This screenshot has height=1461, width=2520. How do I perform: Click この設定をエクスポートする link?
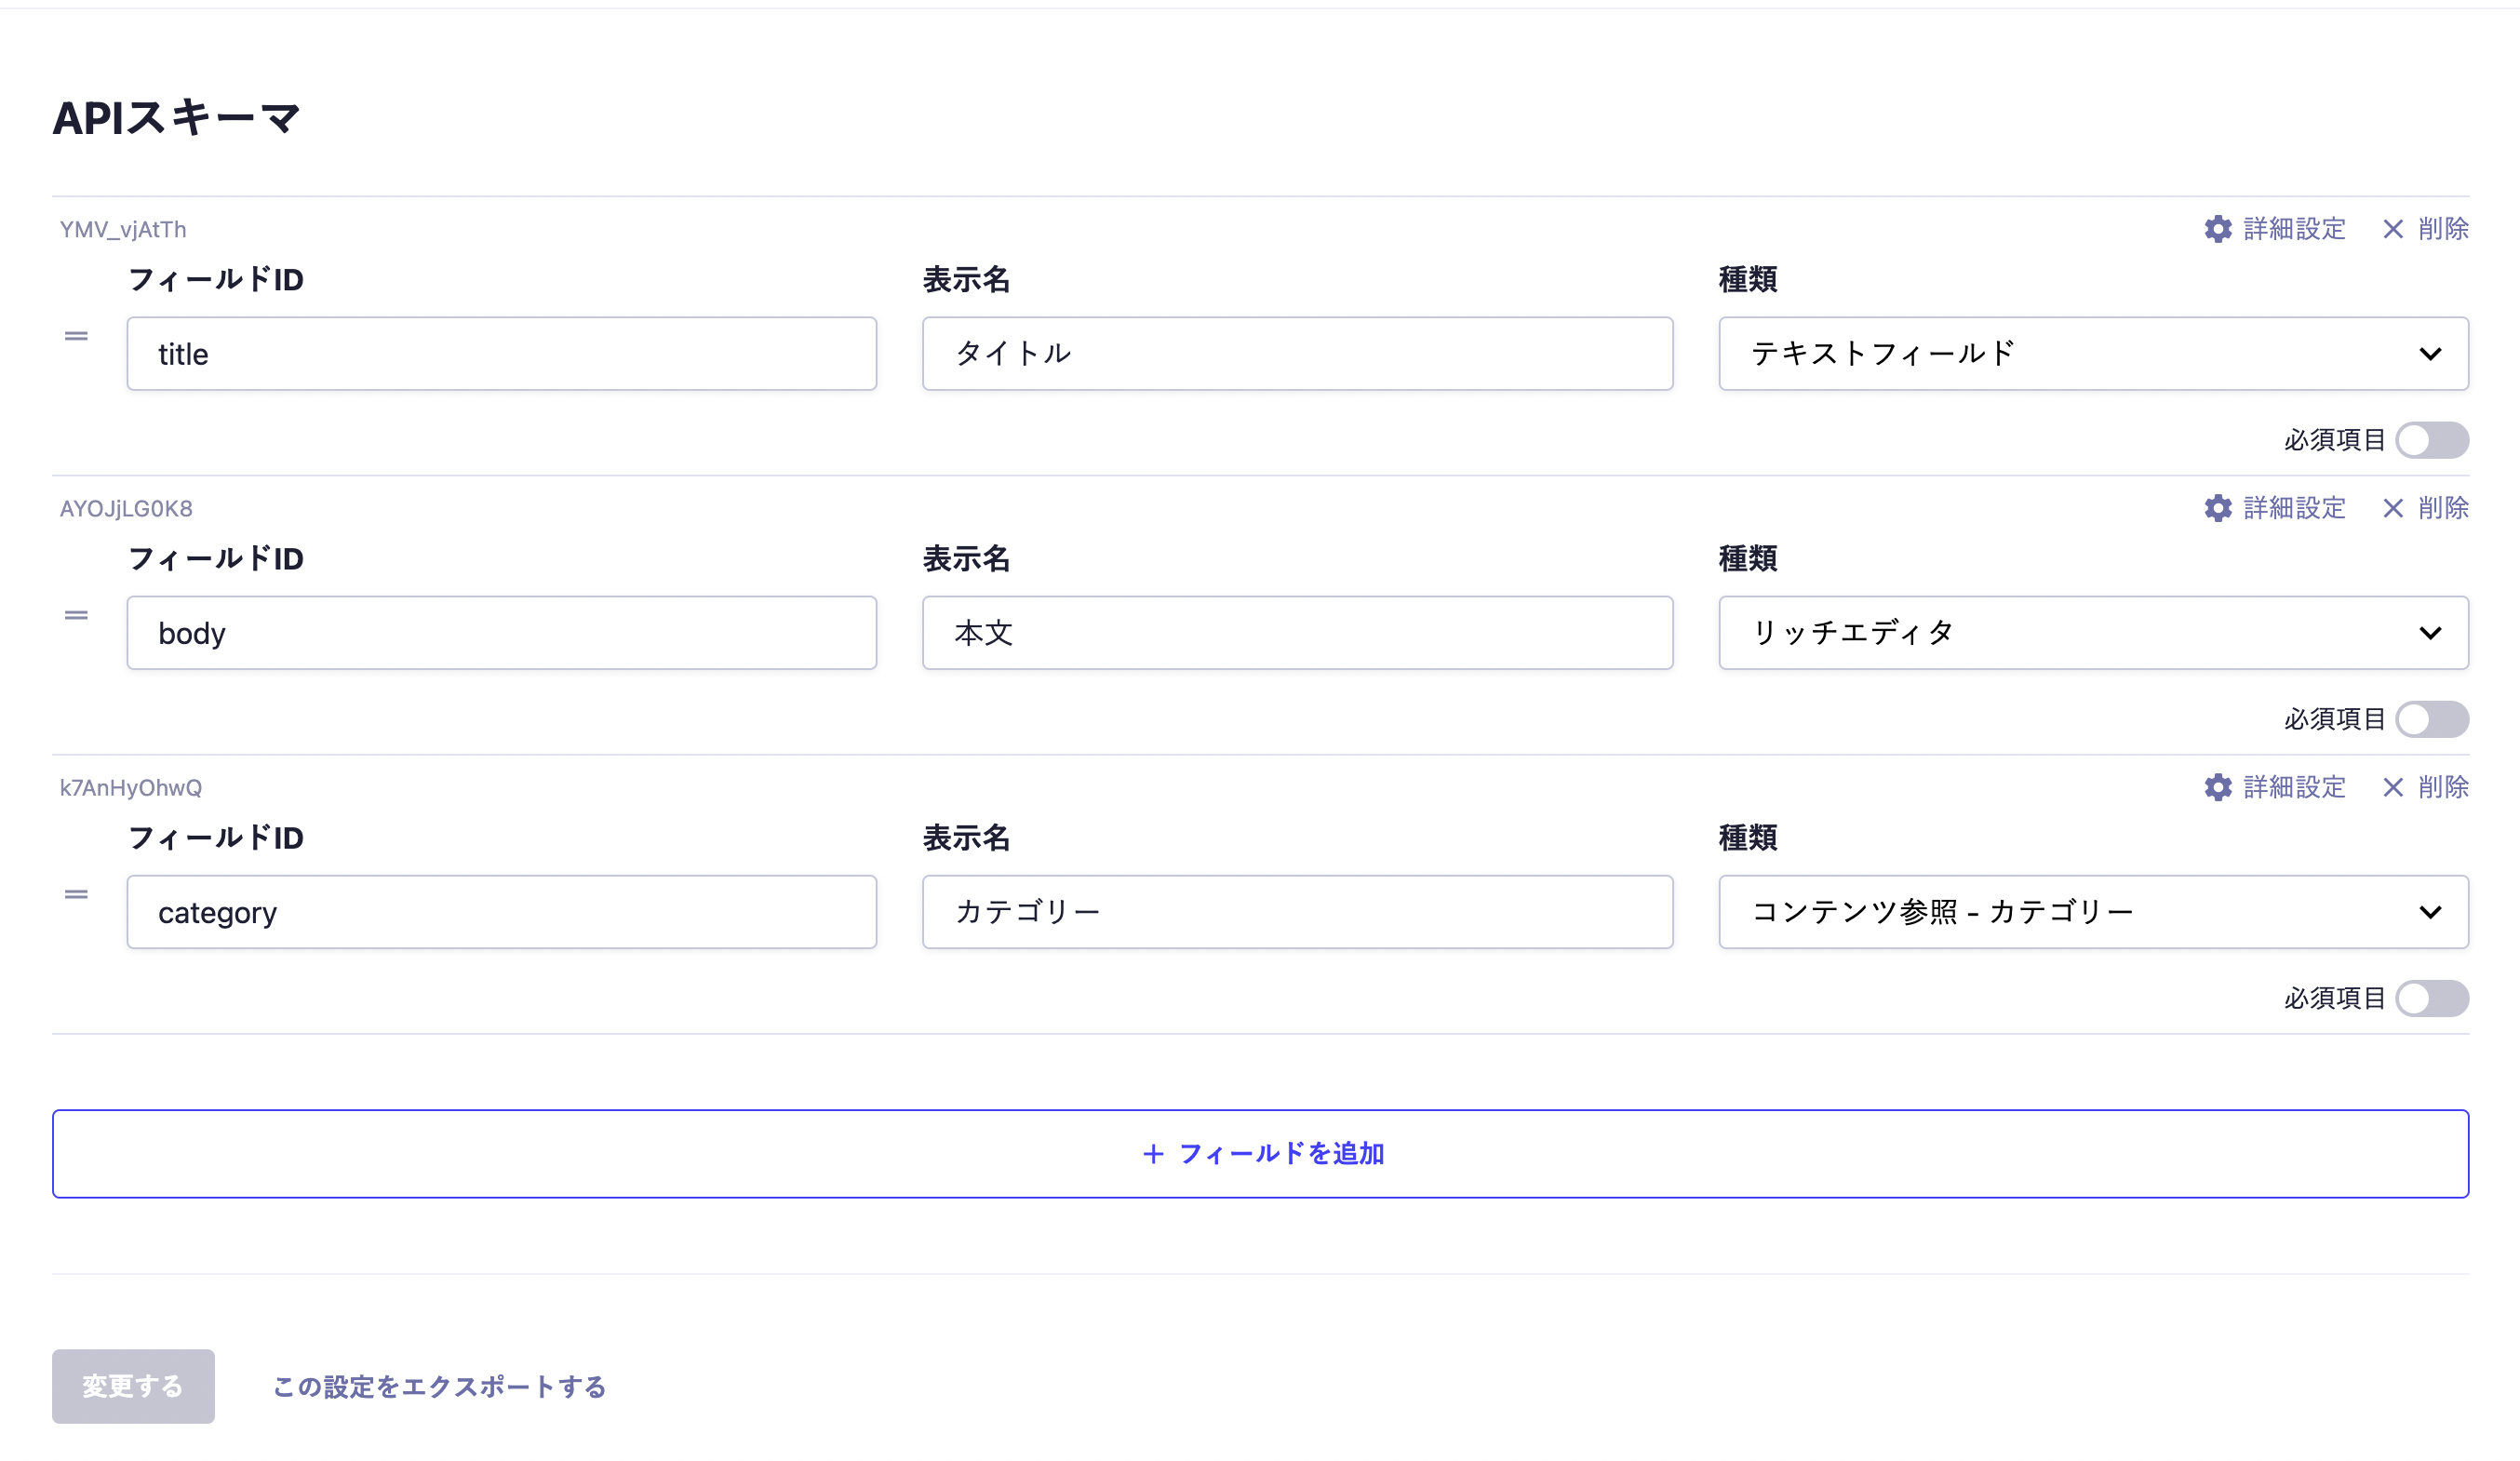click(x=439, y=1386)
